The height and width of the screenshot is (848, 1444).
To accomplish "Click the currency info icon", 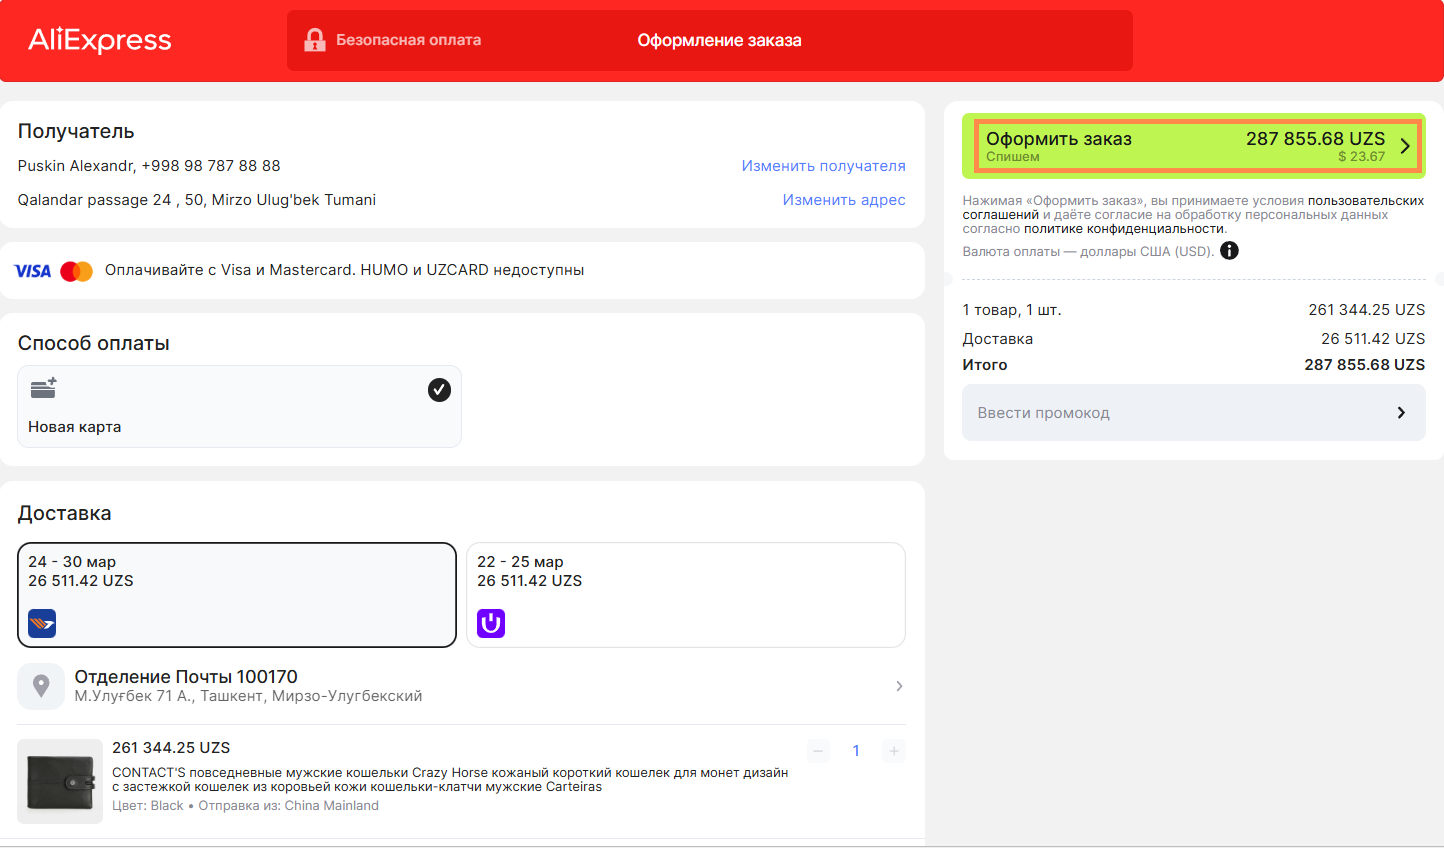I will point(1229,251).
